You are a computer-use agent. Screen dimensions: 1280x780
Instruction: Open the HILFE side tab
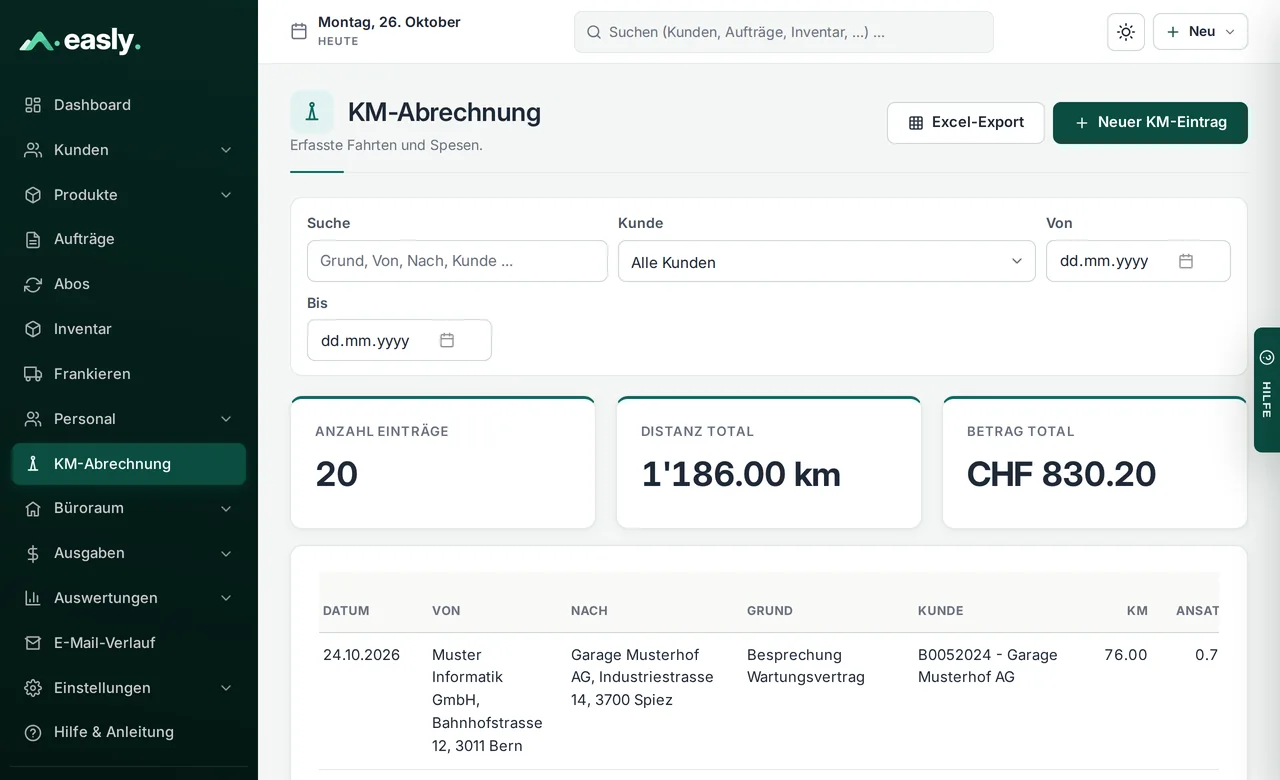pos(1267,390)
